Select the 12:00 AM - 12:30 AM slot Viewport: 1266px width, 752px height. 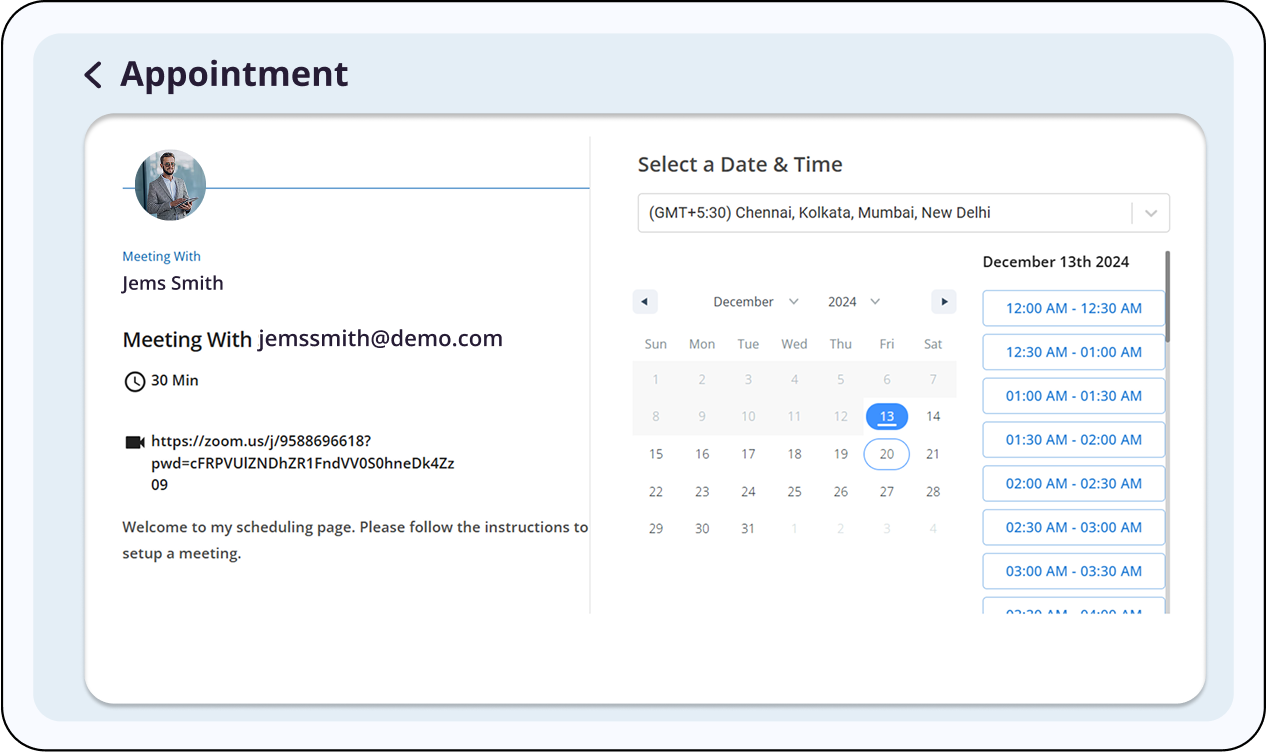(x=1073, y=308)
